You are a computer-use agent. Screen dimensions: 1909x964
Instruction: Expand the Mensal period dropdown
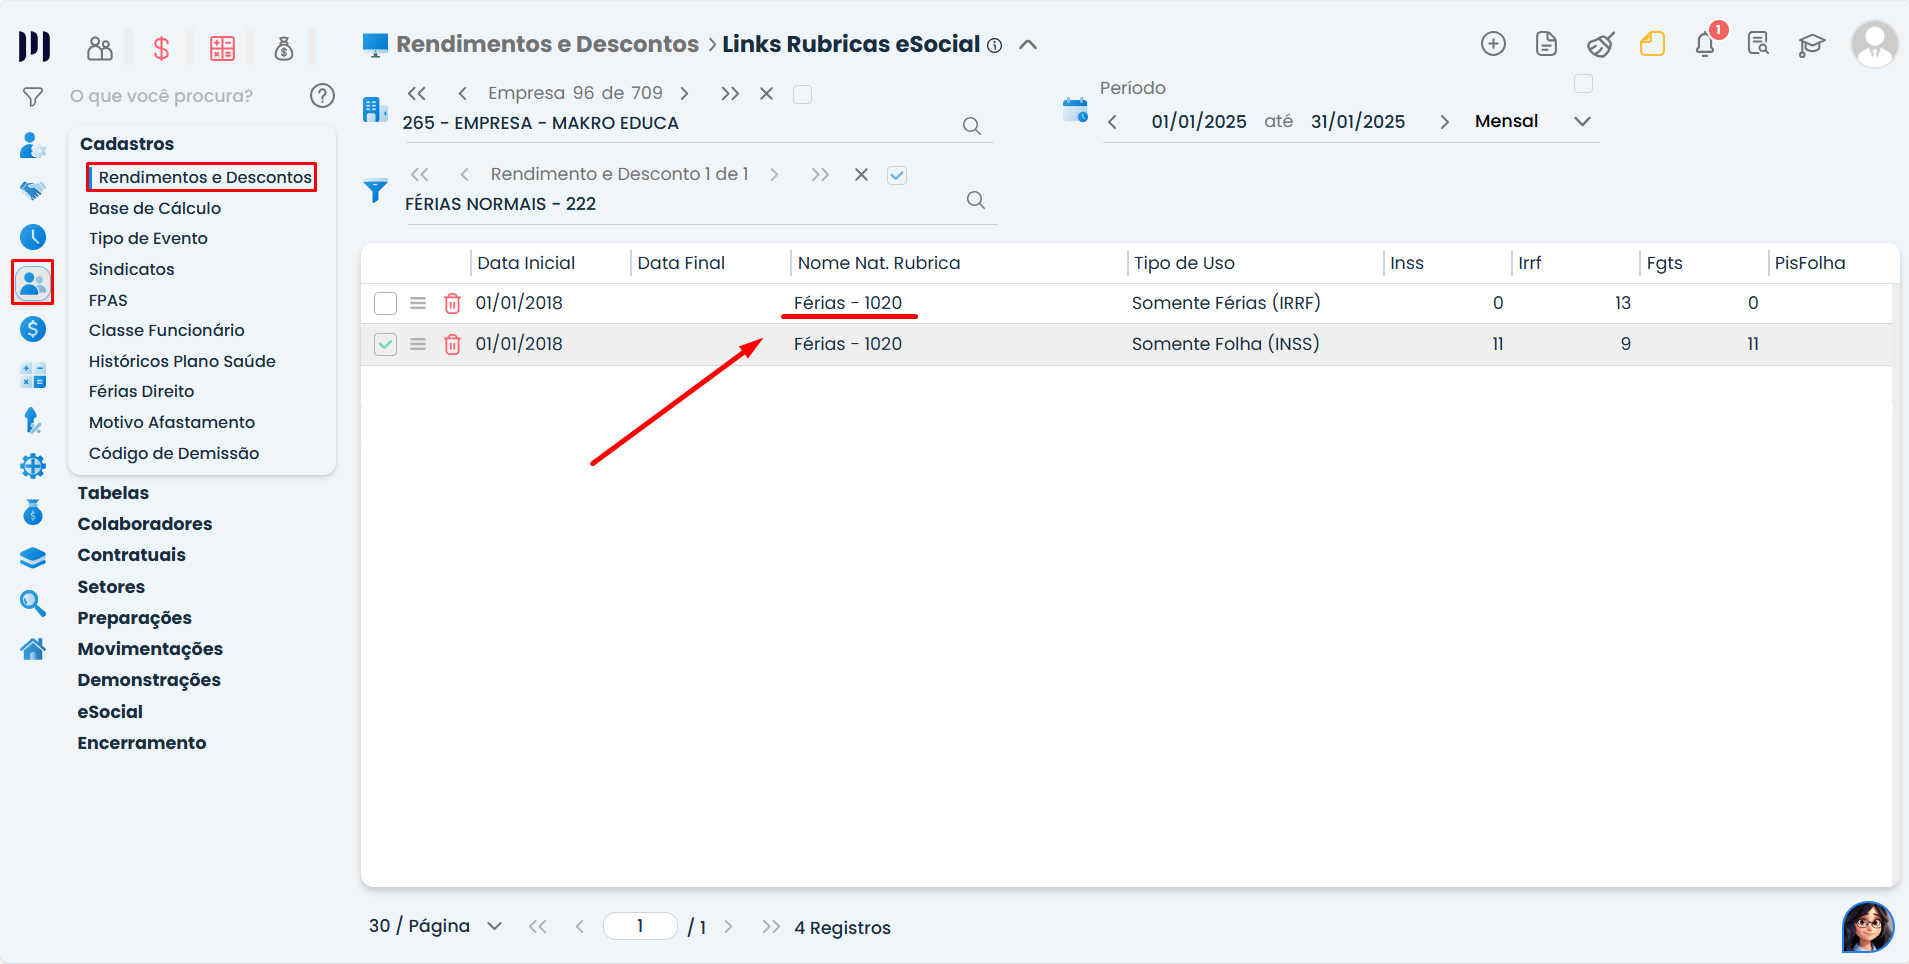(1582, 122)
